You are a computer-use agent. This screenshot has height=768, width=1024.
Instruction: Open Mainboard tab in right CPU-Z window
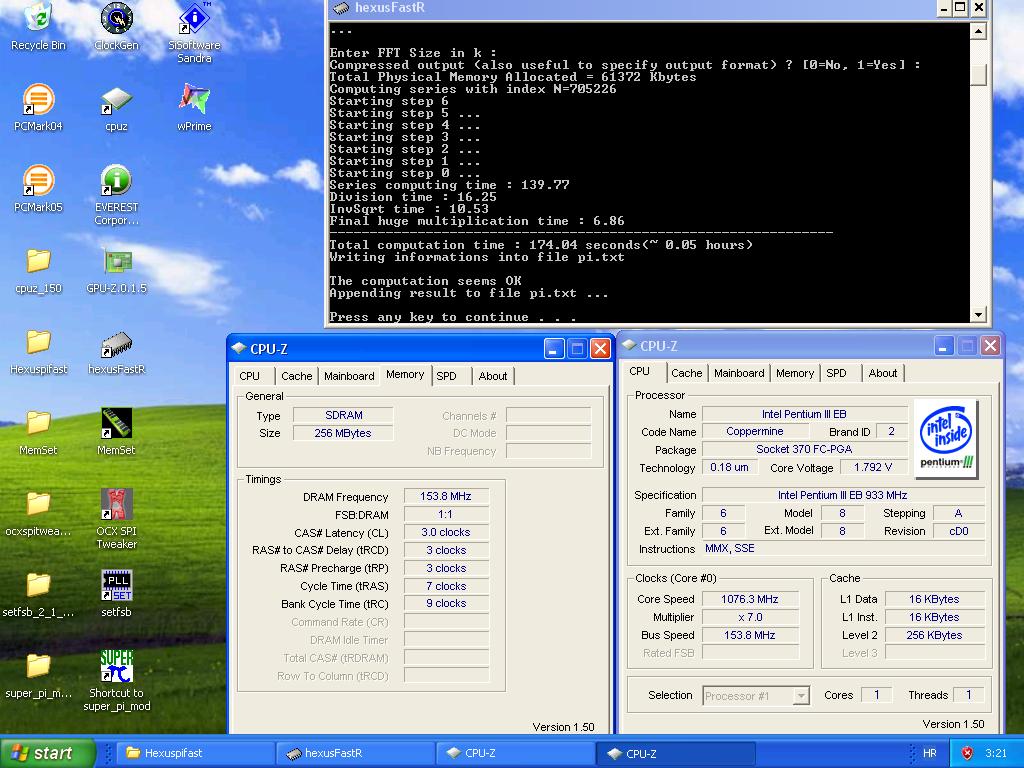tap(739, 374)
